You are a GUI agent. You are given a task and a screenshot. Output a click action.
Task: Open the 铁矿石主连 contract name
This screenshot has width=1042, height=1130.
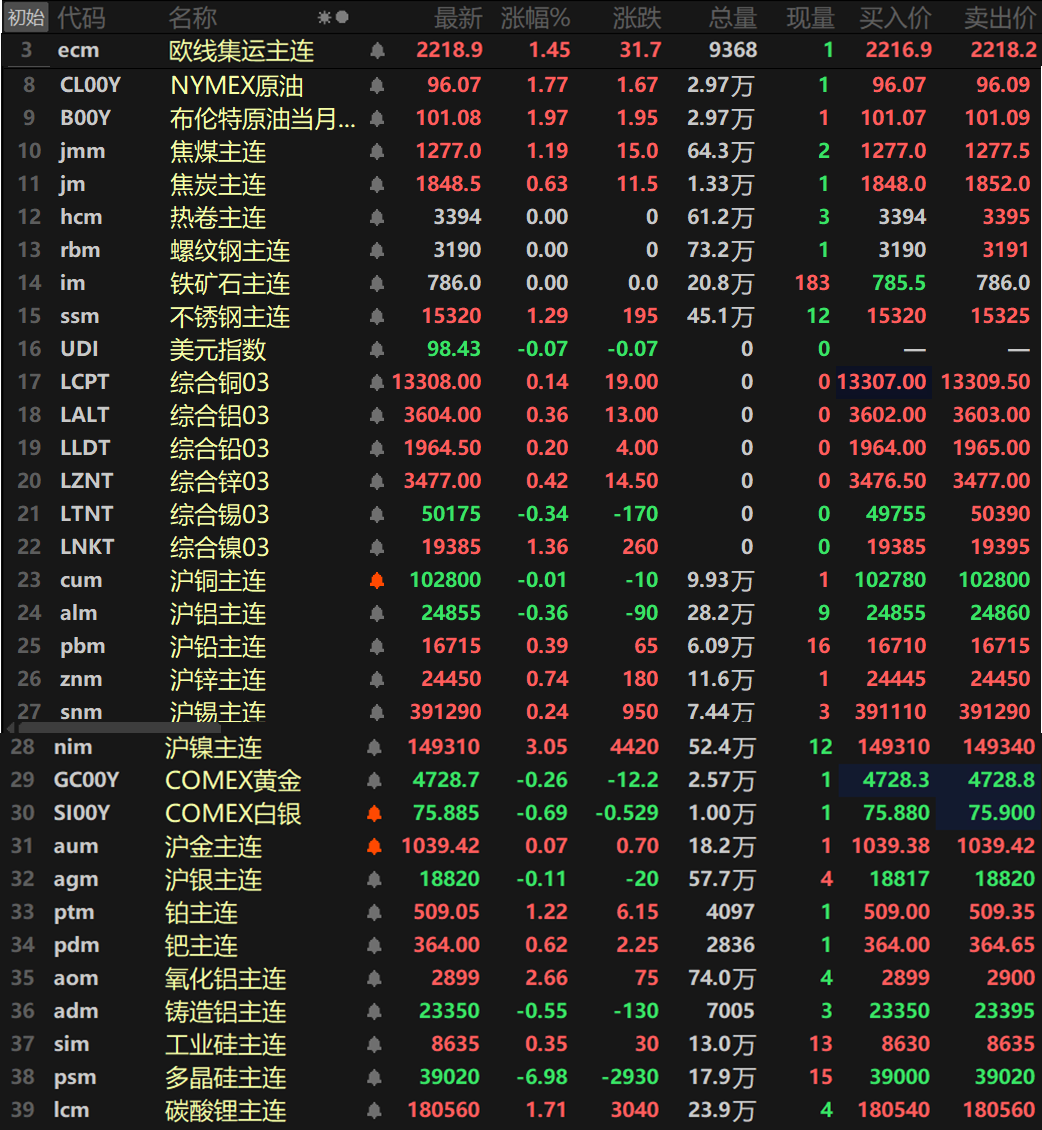point(230,284)
